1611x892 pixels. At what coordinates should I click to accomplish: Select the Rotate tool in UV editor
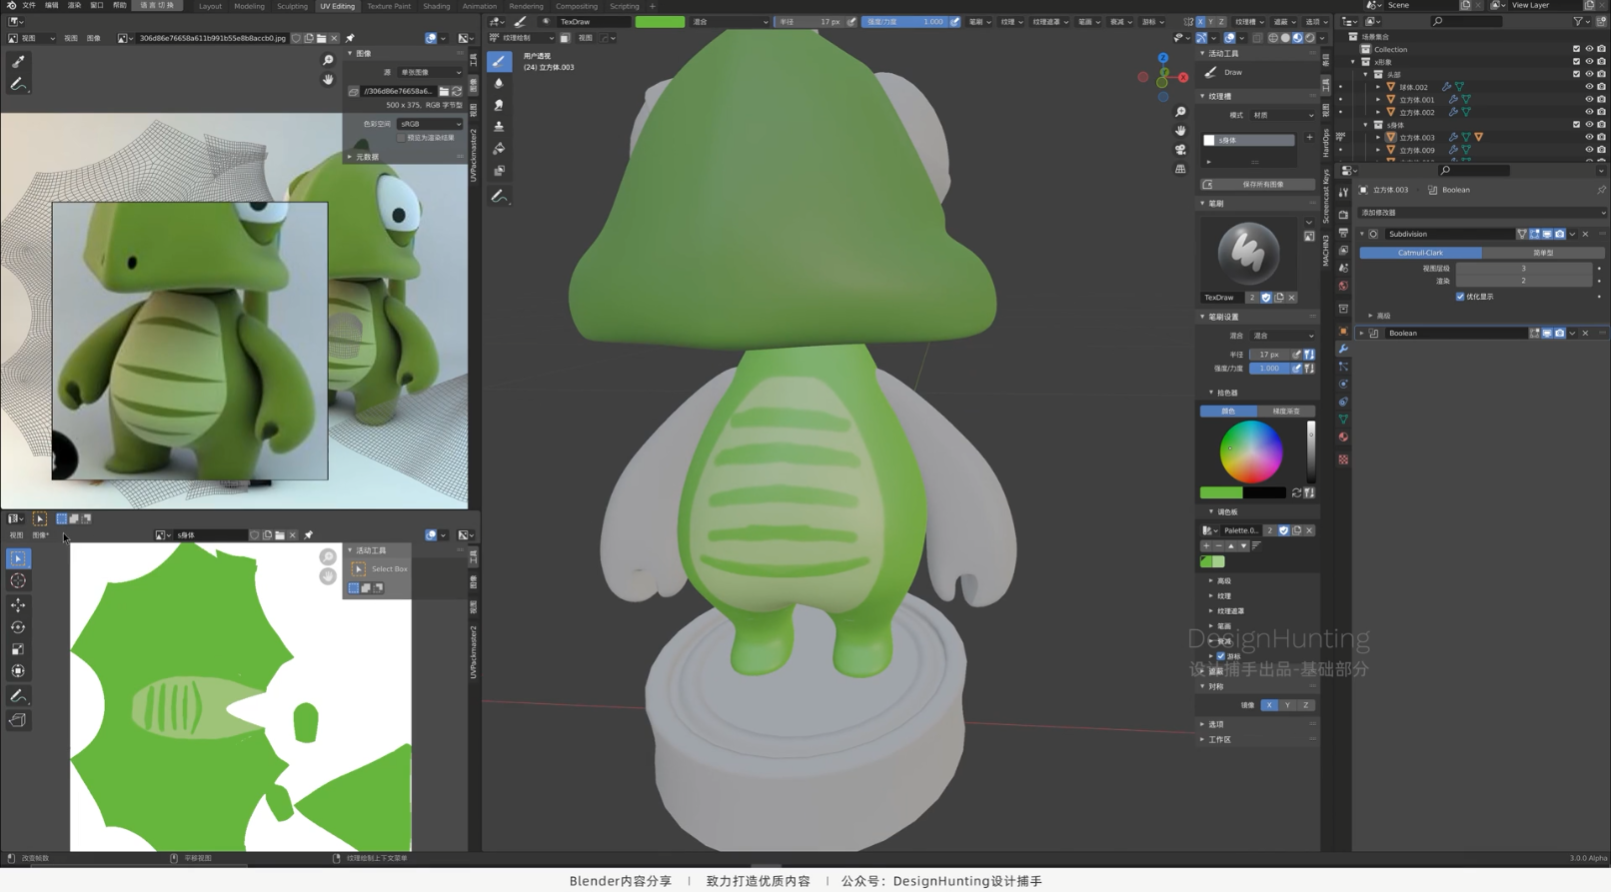click(x=18, y=627)
